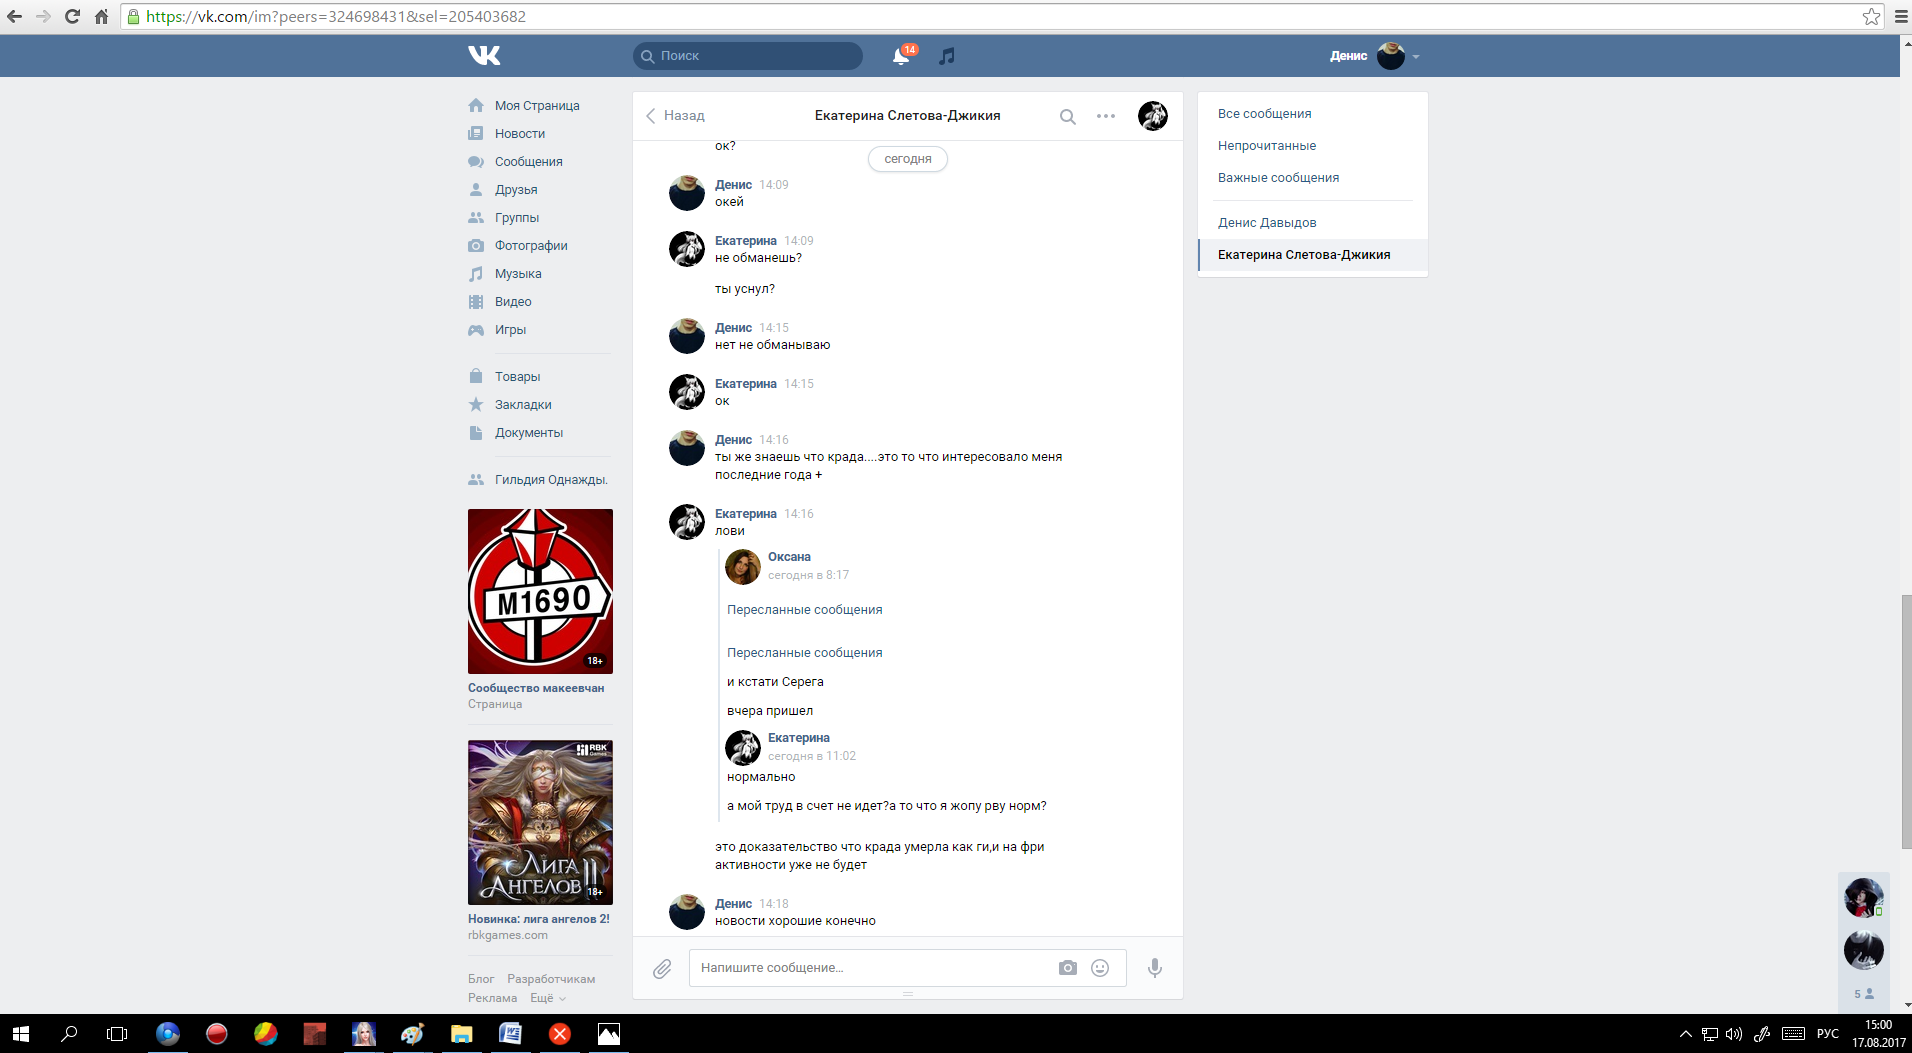
Task: Open Екатерина Слетова-Джикия title link
Action: 907,116
